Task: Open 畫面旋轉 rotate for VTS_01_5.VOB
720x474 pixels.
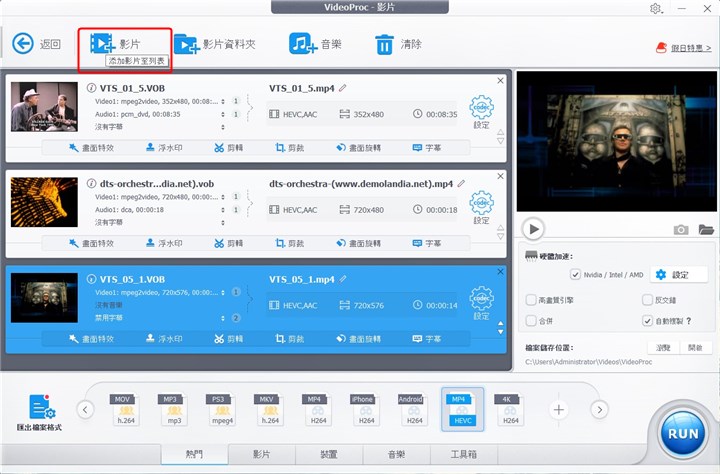Action: 359,148
